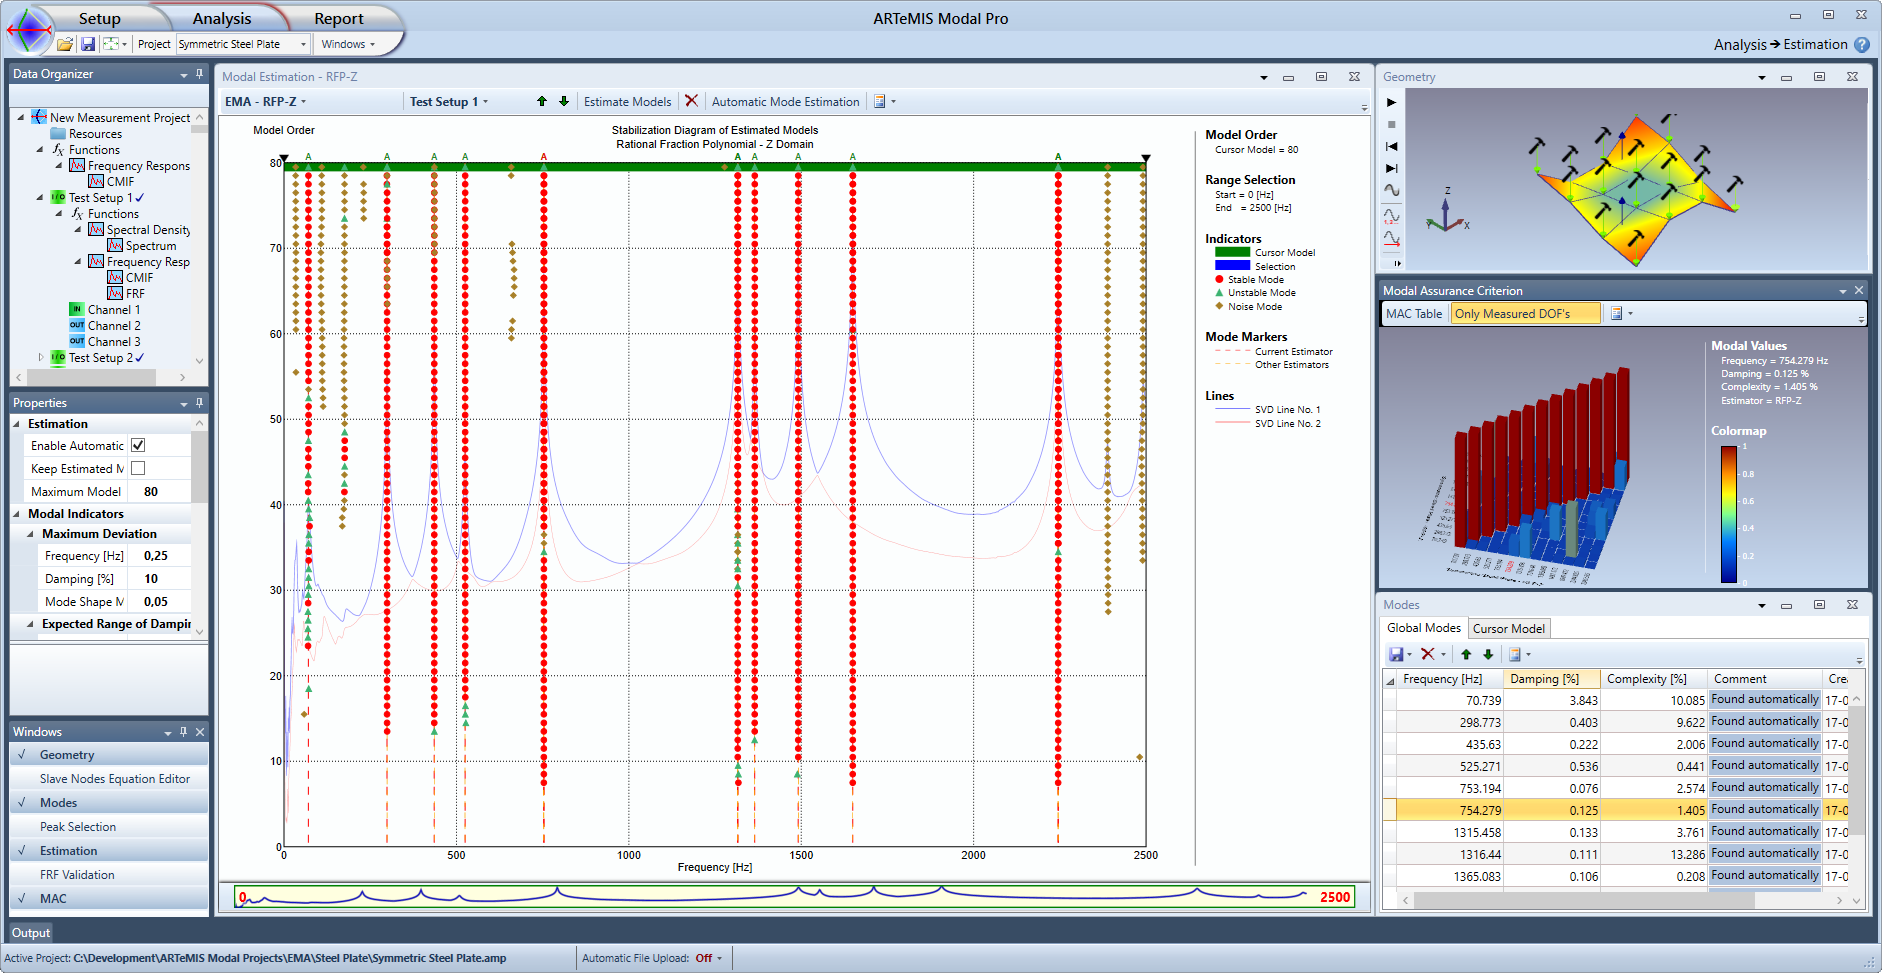This screenshot has height=973, width=1882.
Task: Stop the Geometry animation
Action: tap(1391, 124)
